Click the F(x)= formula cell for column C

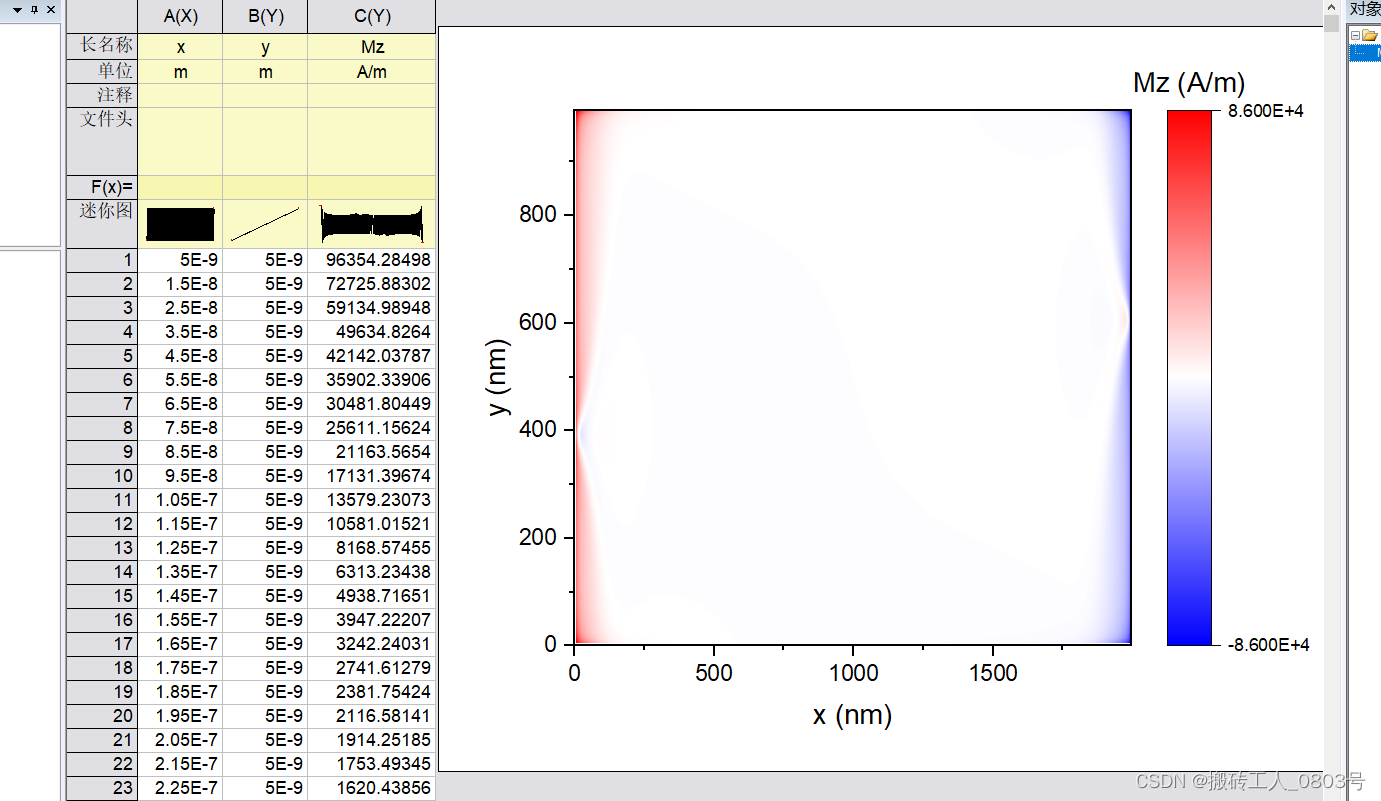click(371, 187)
